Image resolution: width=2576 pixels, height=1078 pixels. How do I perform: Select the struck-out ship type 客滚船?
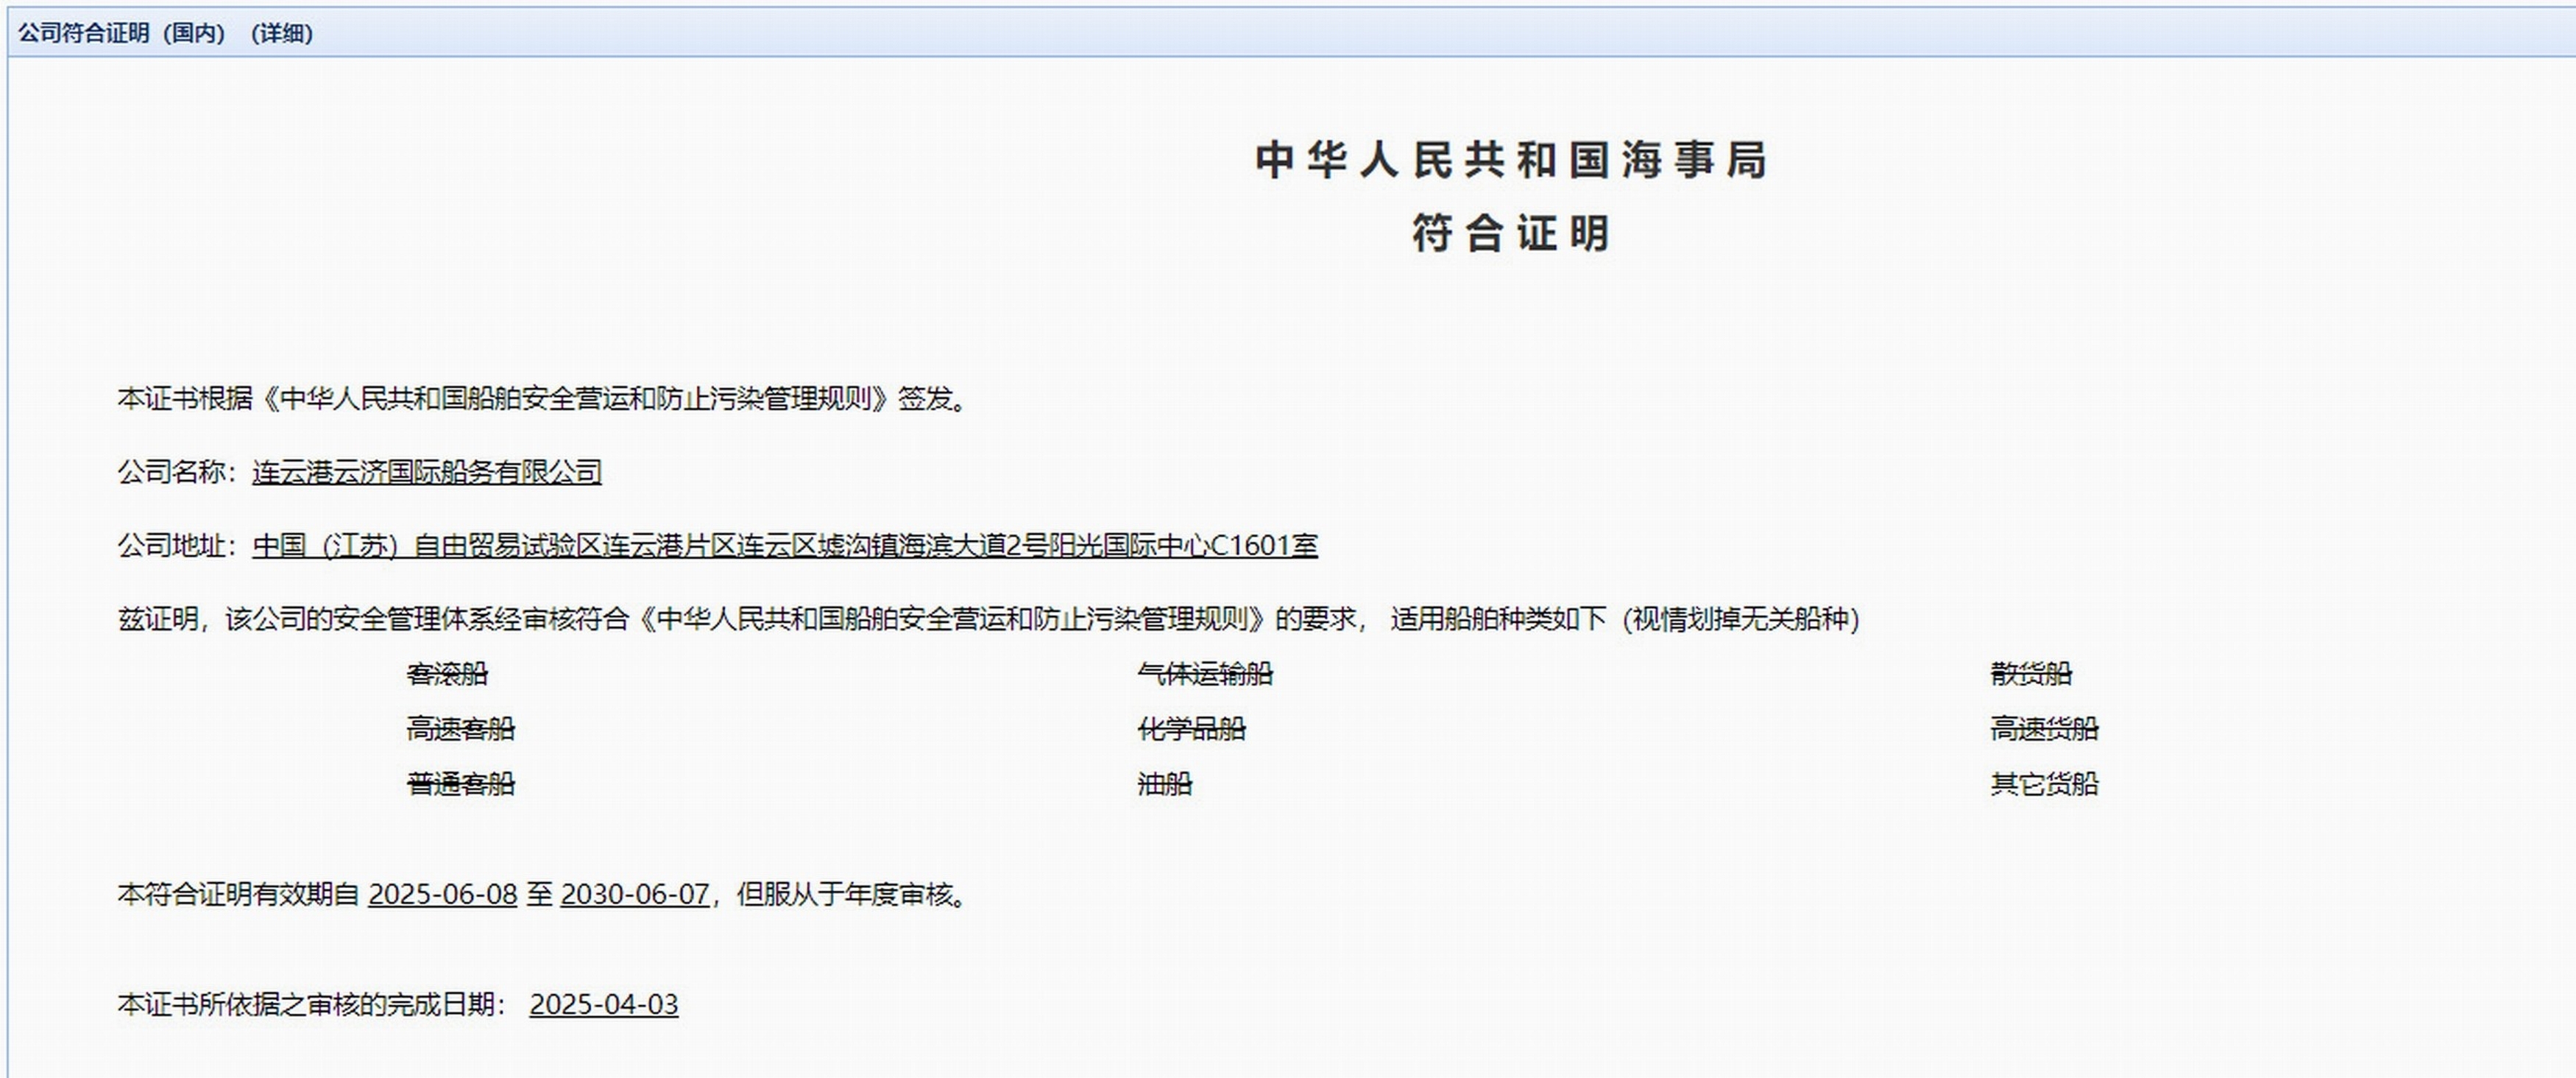click(447, 674)
